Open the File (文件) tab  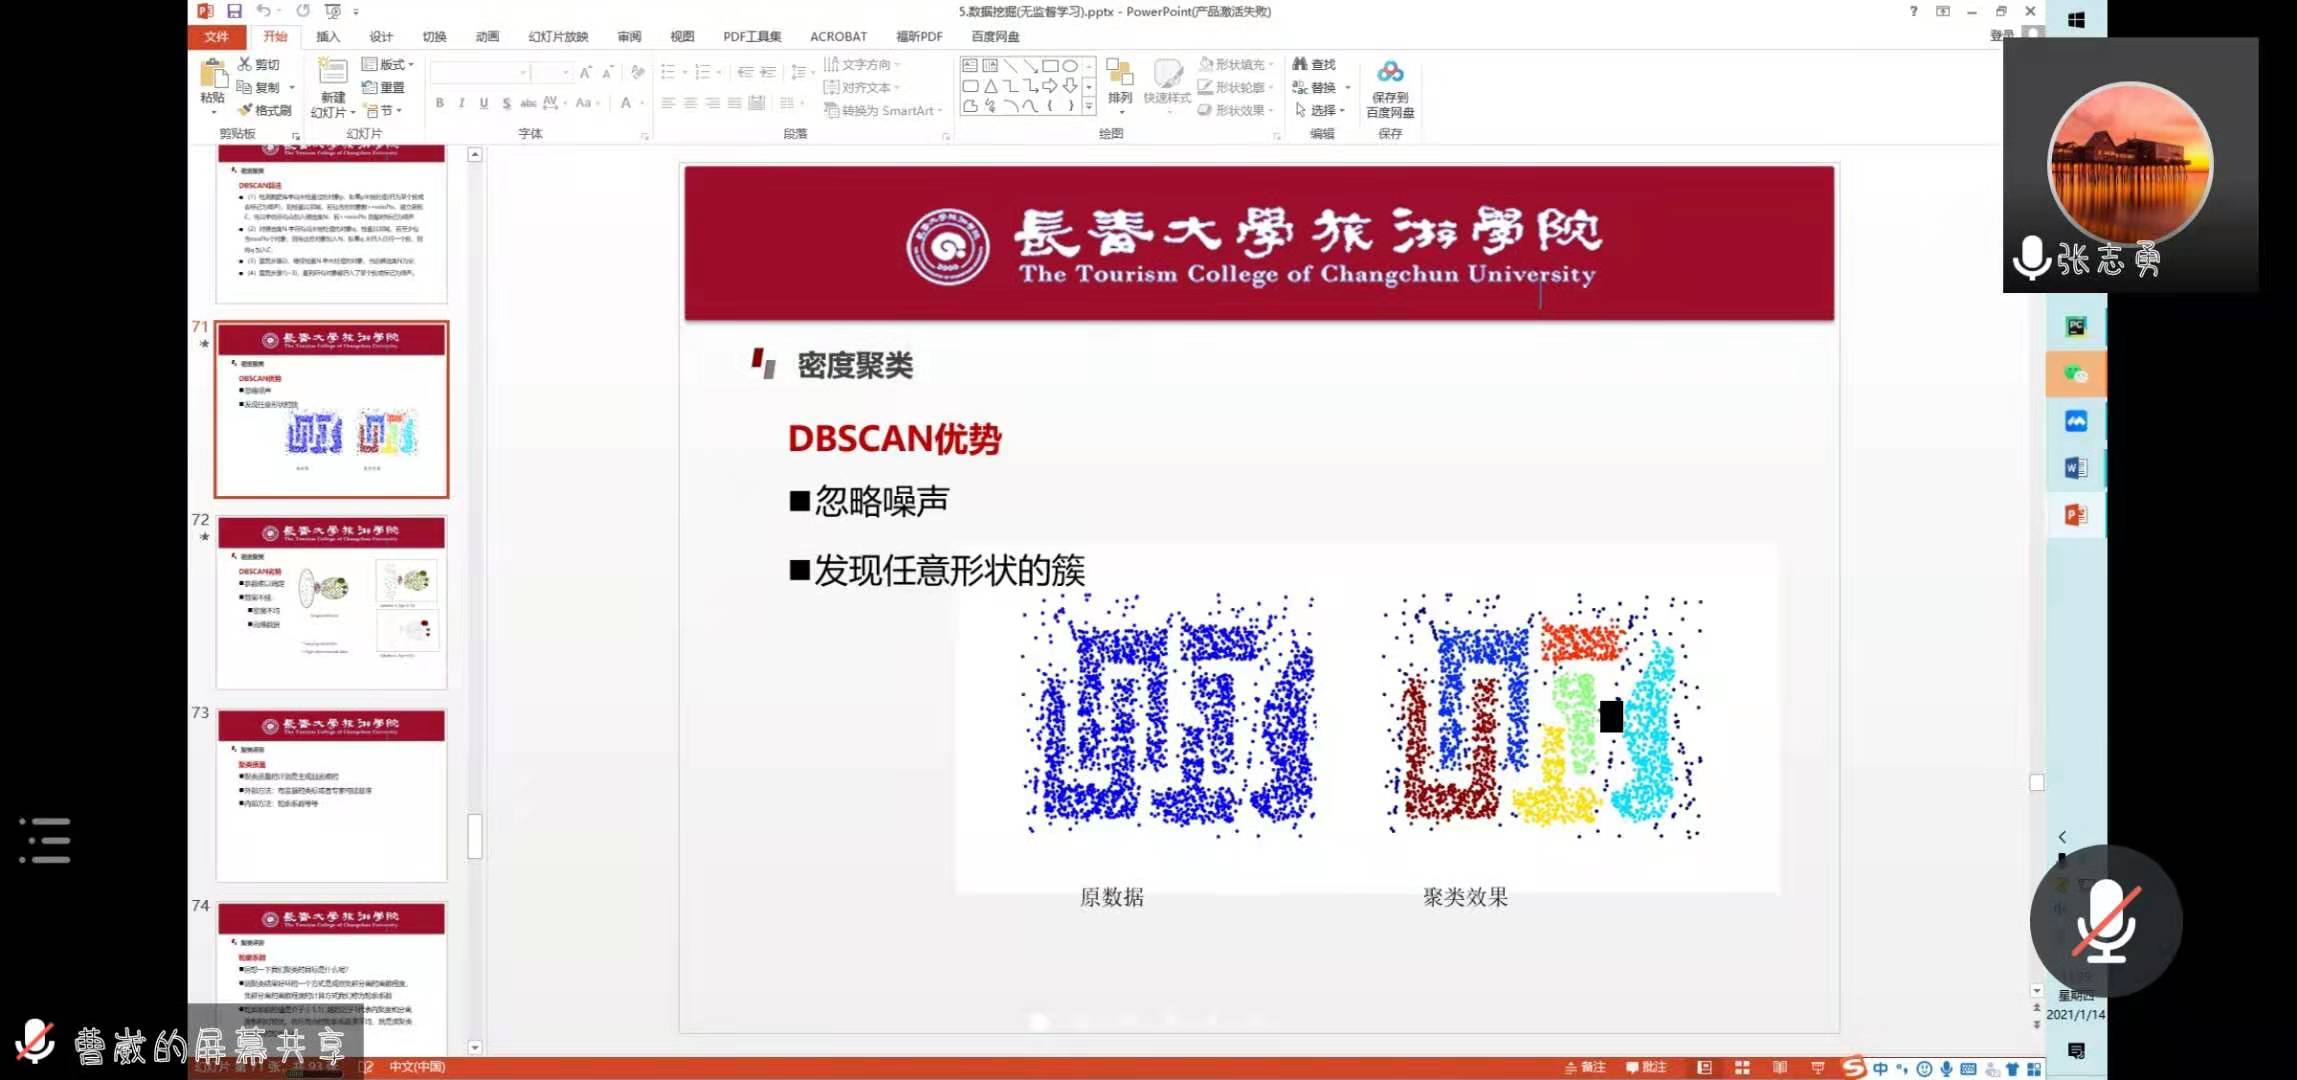point(216,36)
